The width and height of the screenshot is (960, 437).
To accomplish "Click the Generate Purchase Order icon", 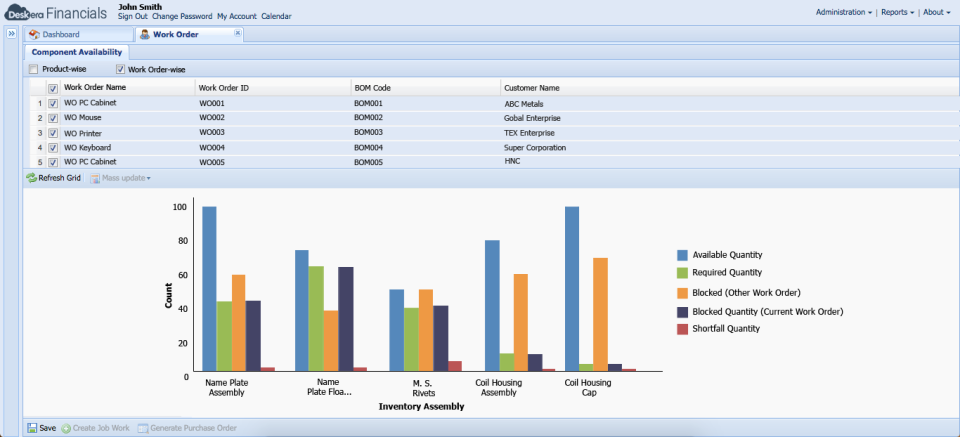I will click(143, 428).
